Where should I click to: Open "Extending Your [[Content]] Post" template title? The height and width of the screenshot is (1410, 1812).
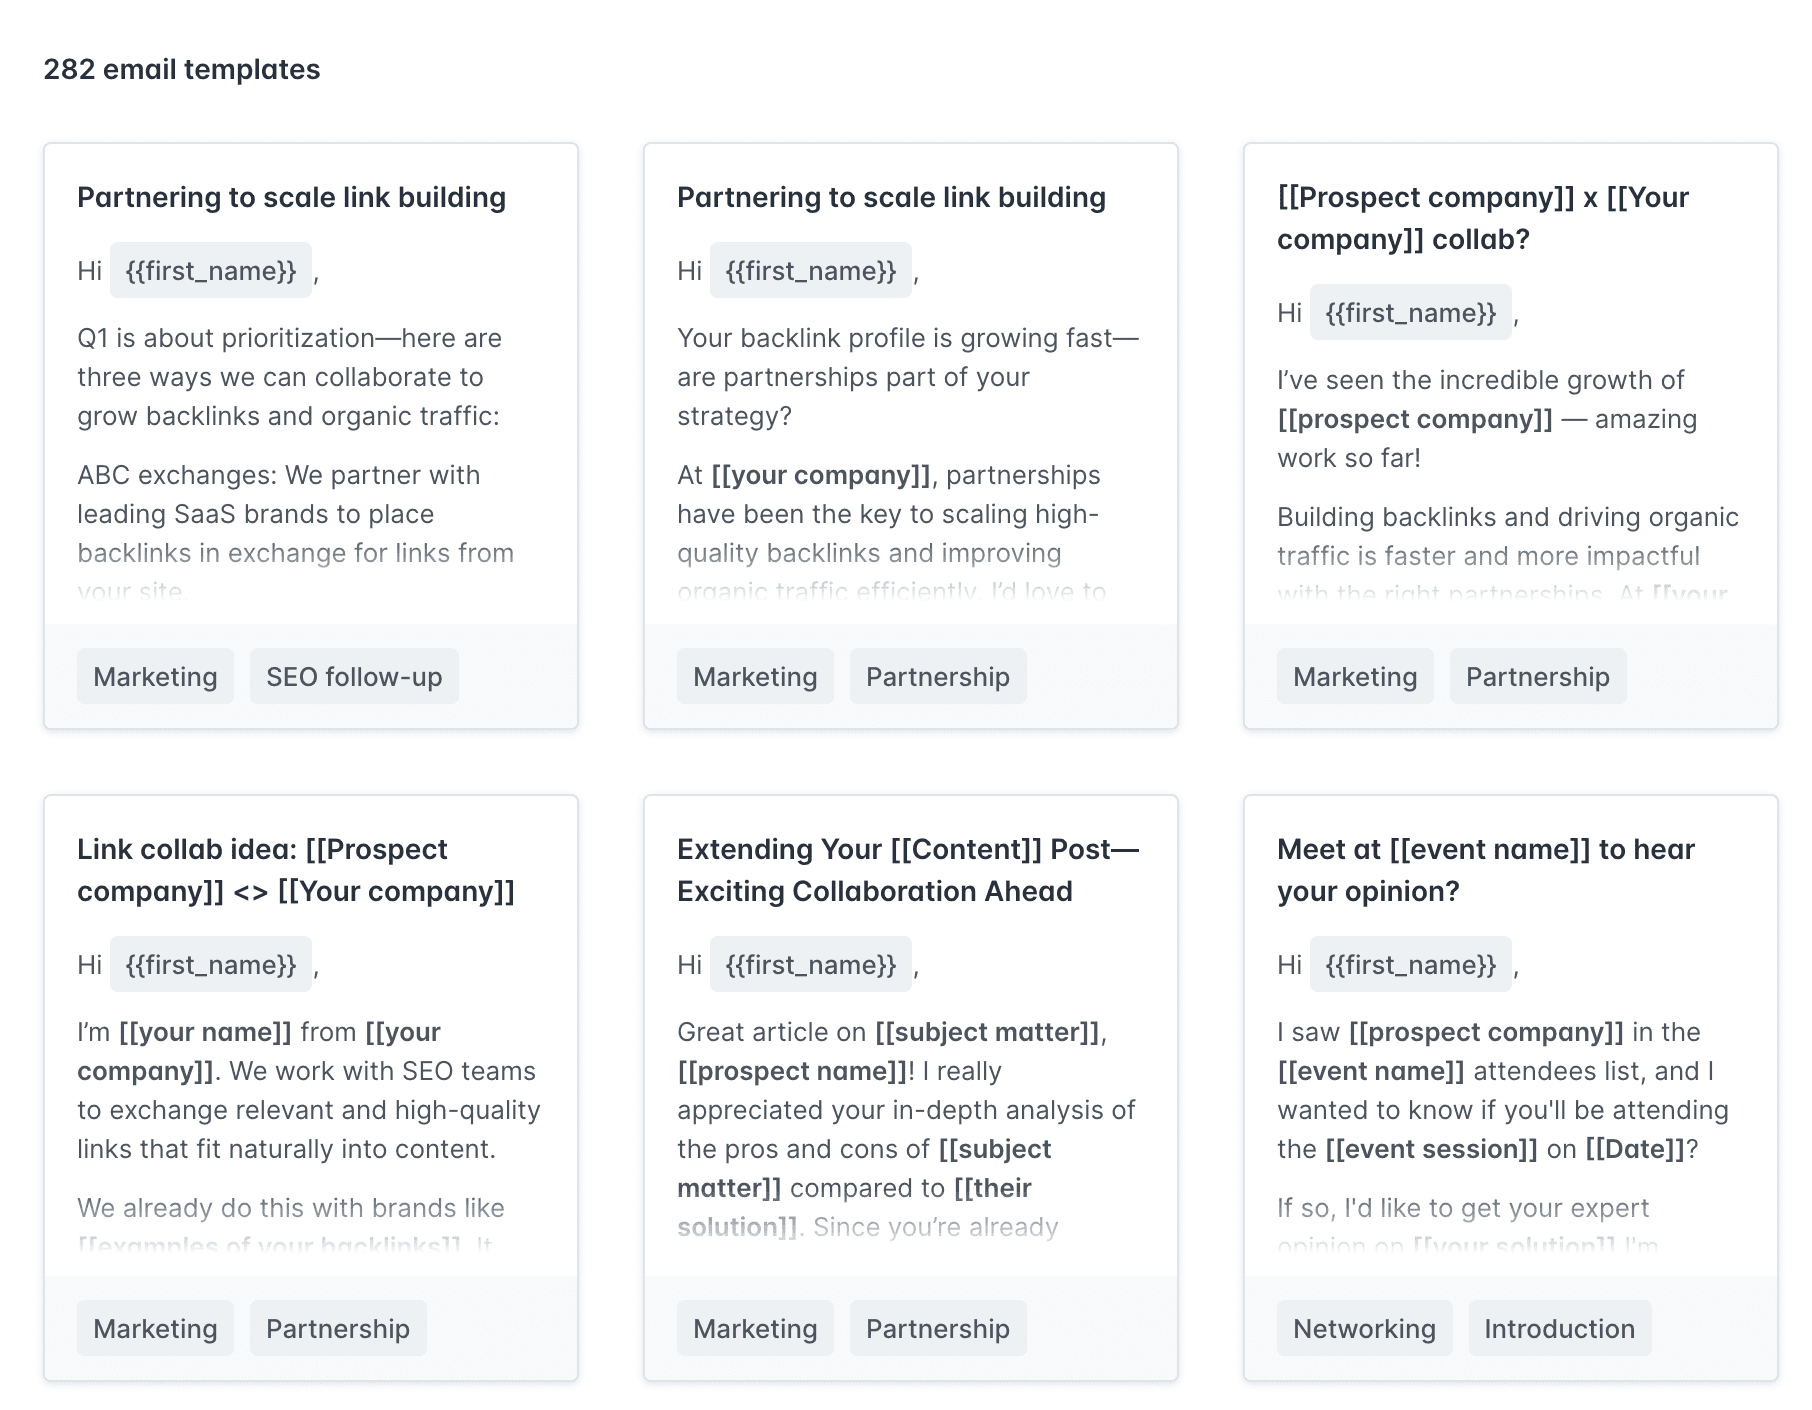point(907,870)
